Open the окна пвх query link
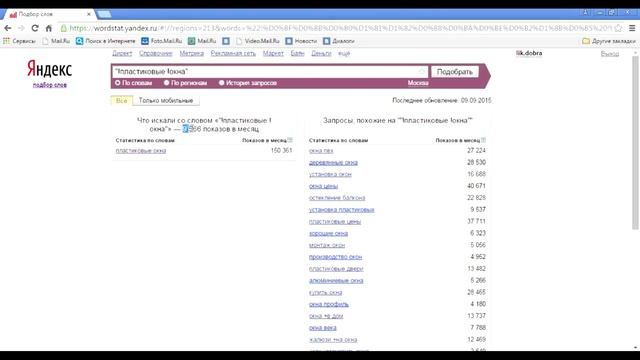 pyautogui.click(x=321, y=151)
